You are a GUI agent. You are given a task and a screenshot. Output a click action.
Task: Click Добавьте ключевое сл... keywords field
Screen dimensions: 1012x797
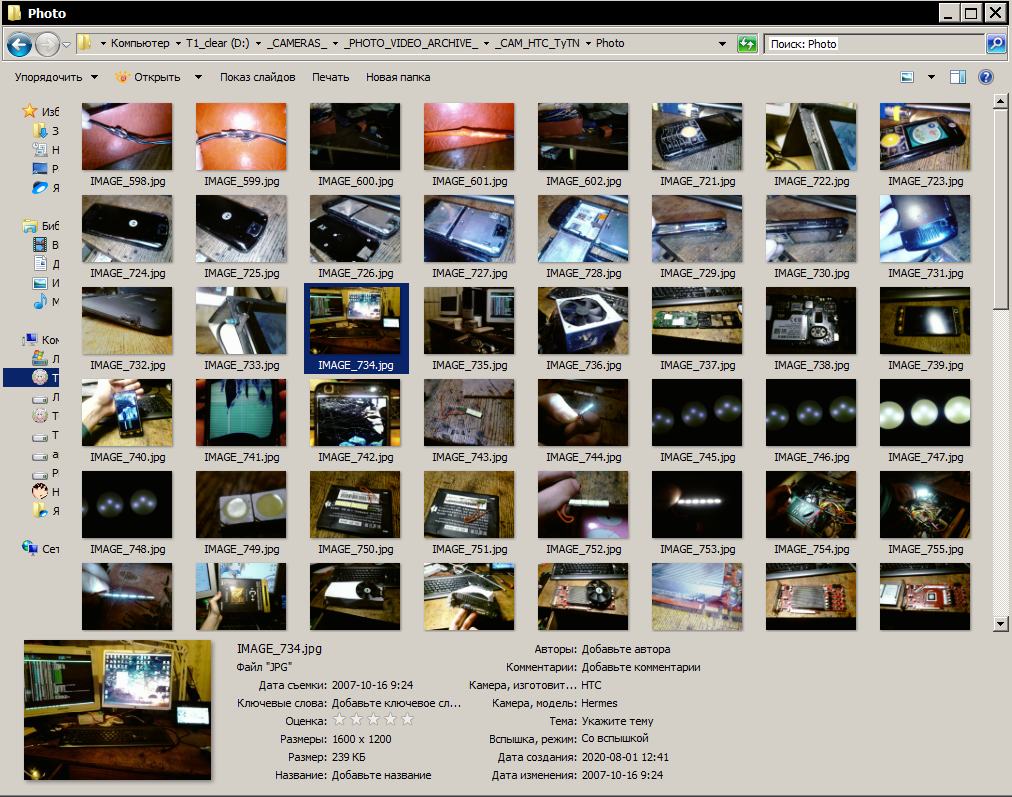(x=396, y=703)
